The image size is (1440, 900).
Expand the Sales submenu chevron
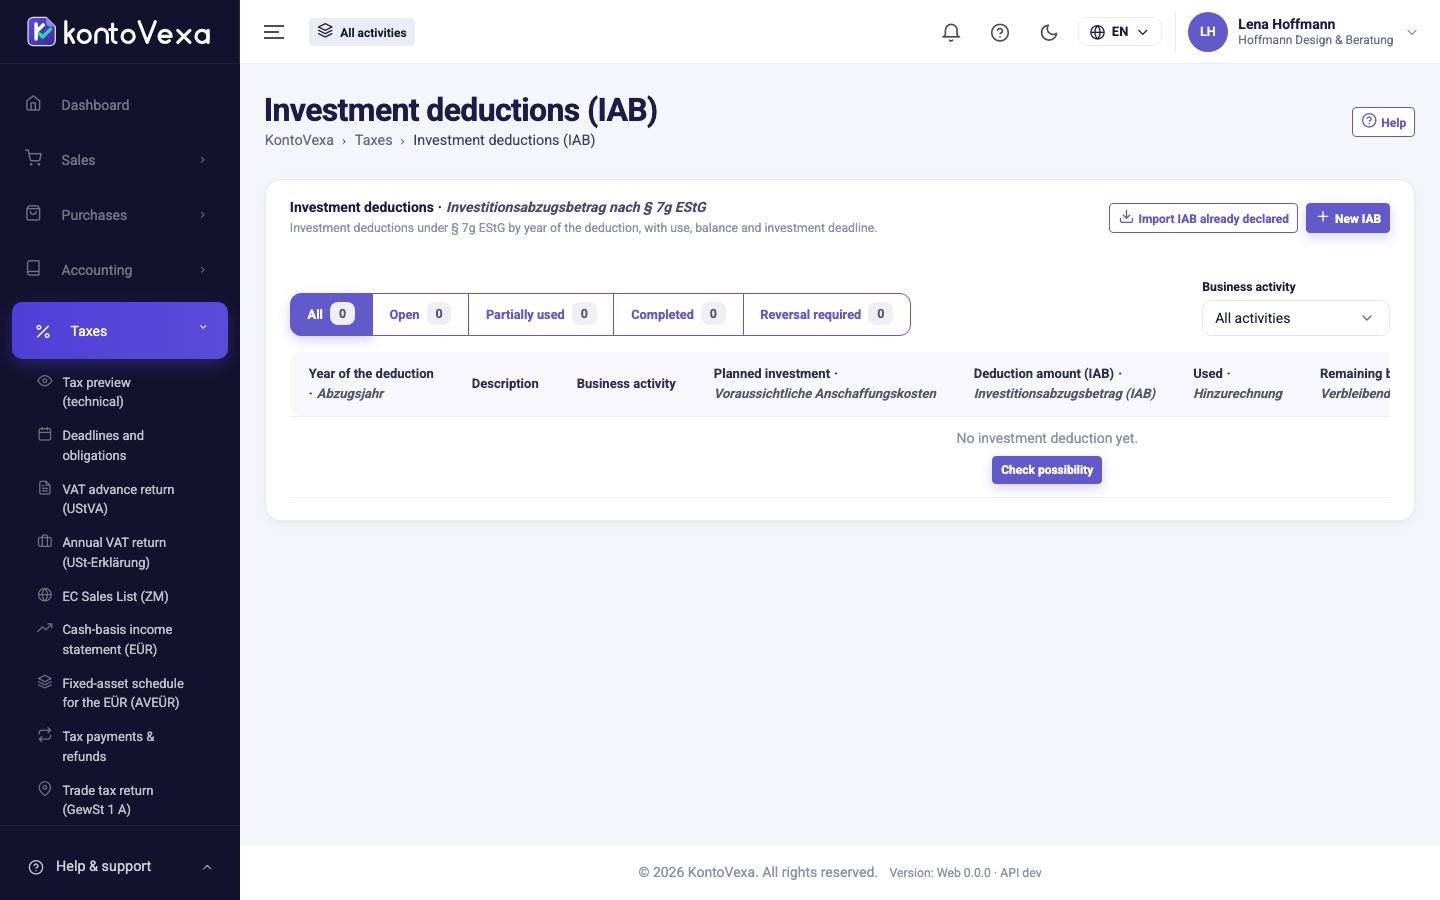tap(203, 160)
